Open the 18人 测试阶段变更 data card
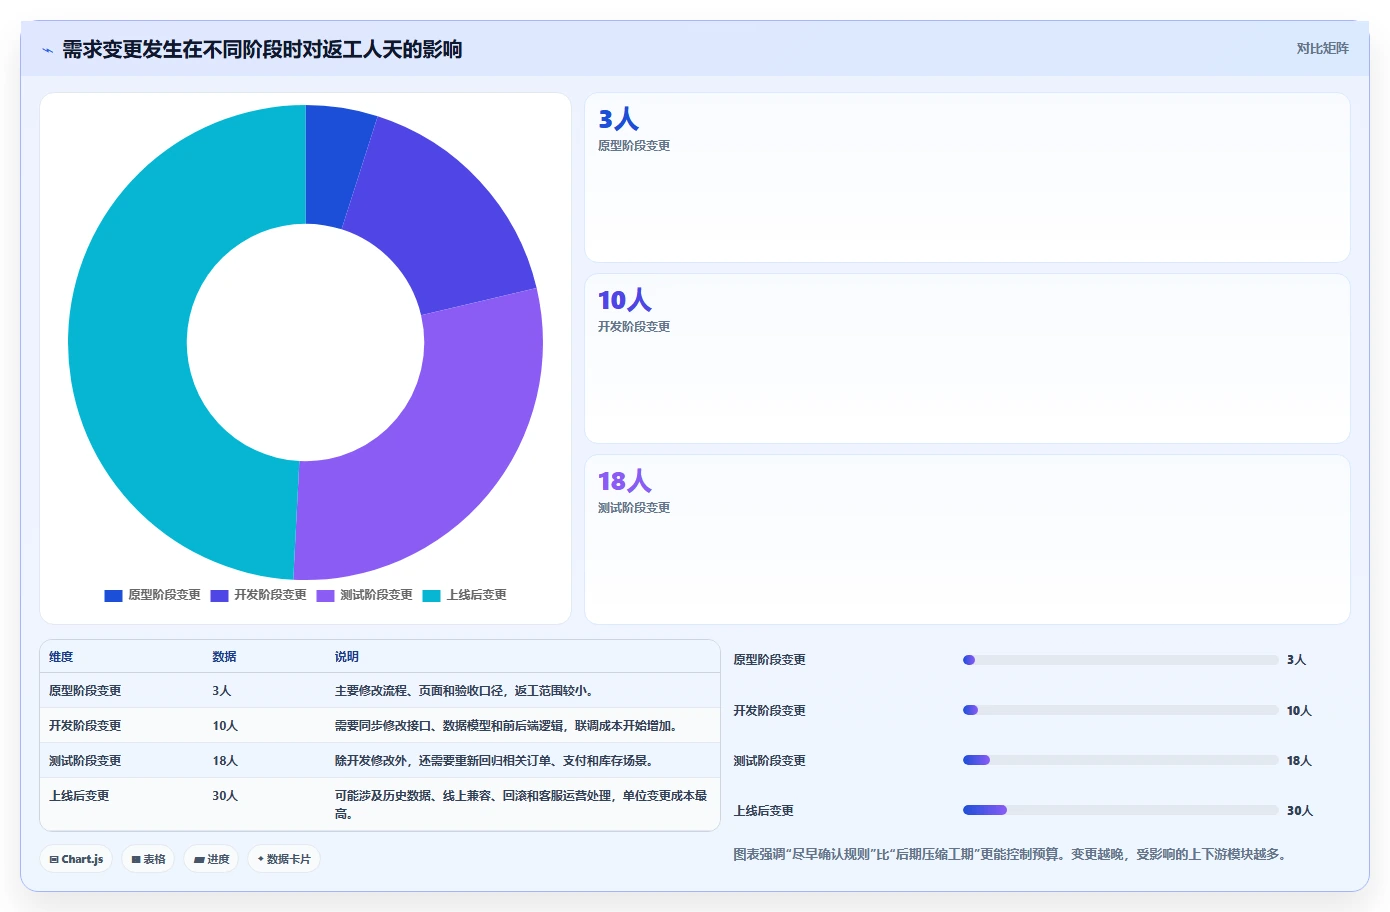1390x912 pixels. pos(967,540)
